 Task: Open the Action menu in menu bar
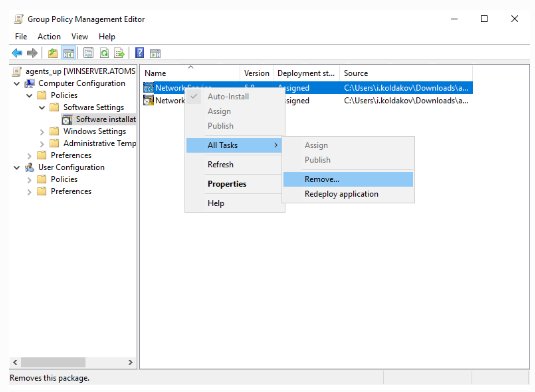pyautogui.click(x=49, y=37)
